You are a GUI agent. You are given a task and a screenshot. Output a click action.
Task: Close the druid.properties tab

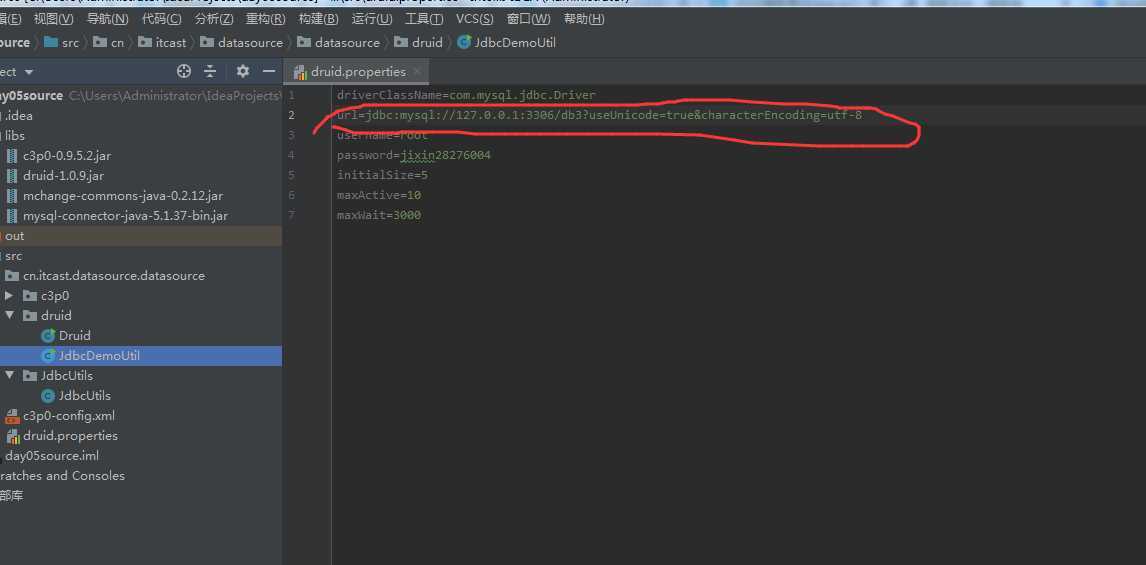(417, 72)
